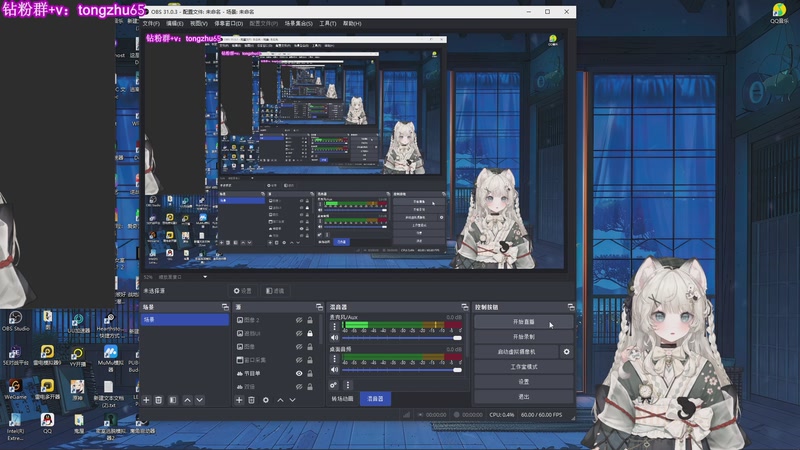Image resolution: width=800 pixels, height=450 pixels.
Task: Open scene filters icon in Scenes panel
Action: (173, 400)
